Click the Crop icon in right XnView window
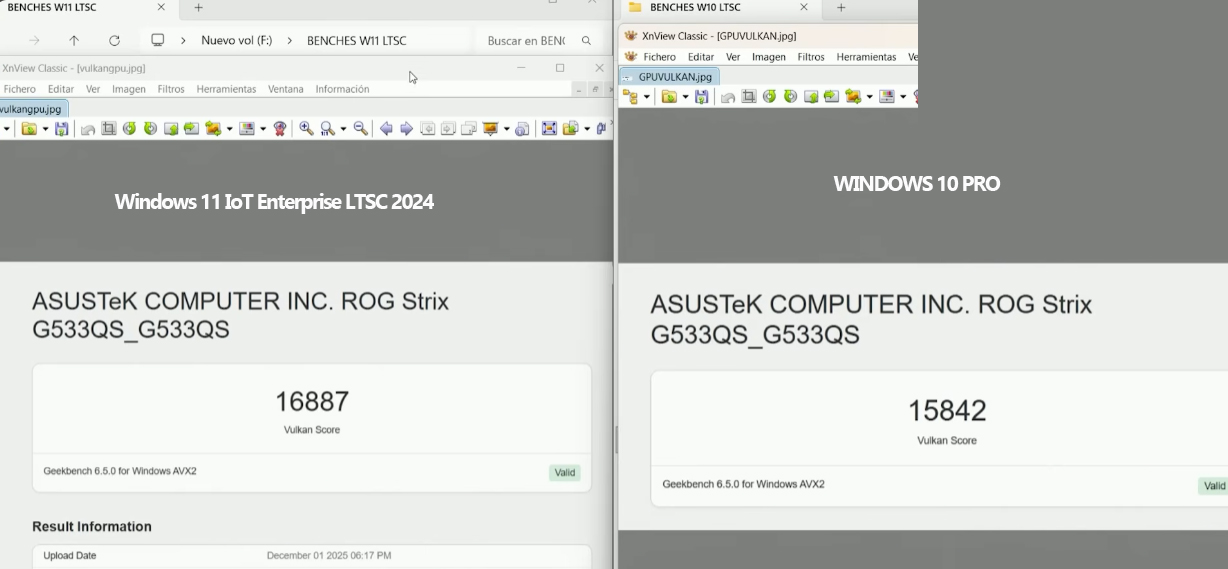The height and width of the screenshot is (569, 1228). tap(748, 97)
